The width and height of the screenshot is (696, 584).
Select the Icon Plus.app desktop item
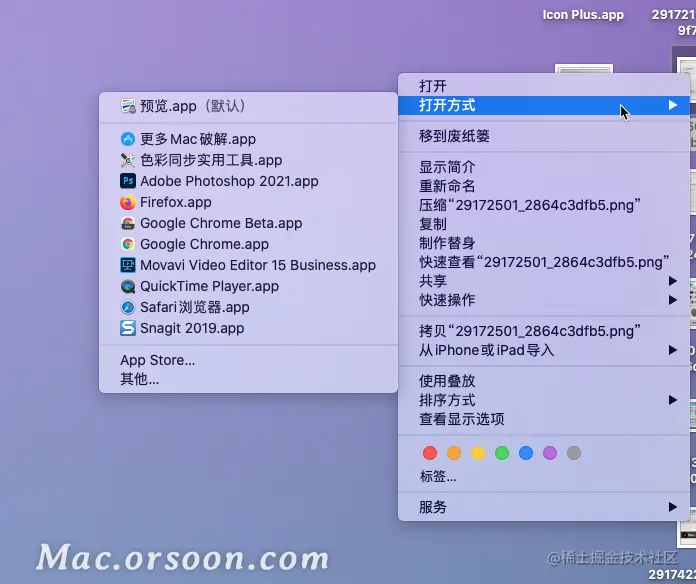[x=583, y=15]
